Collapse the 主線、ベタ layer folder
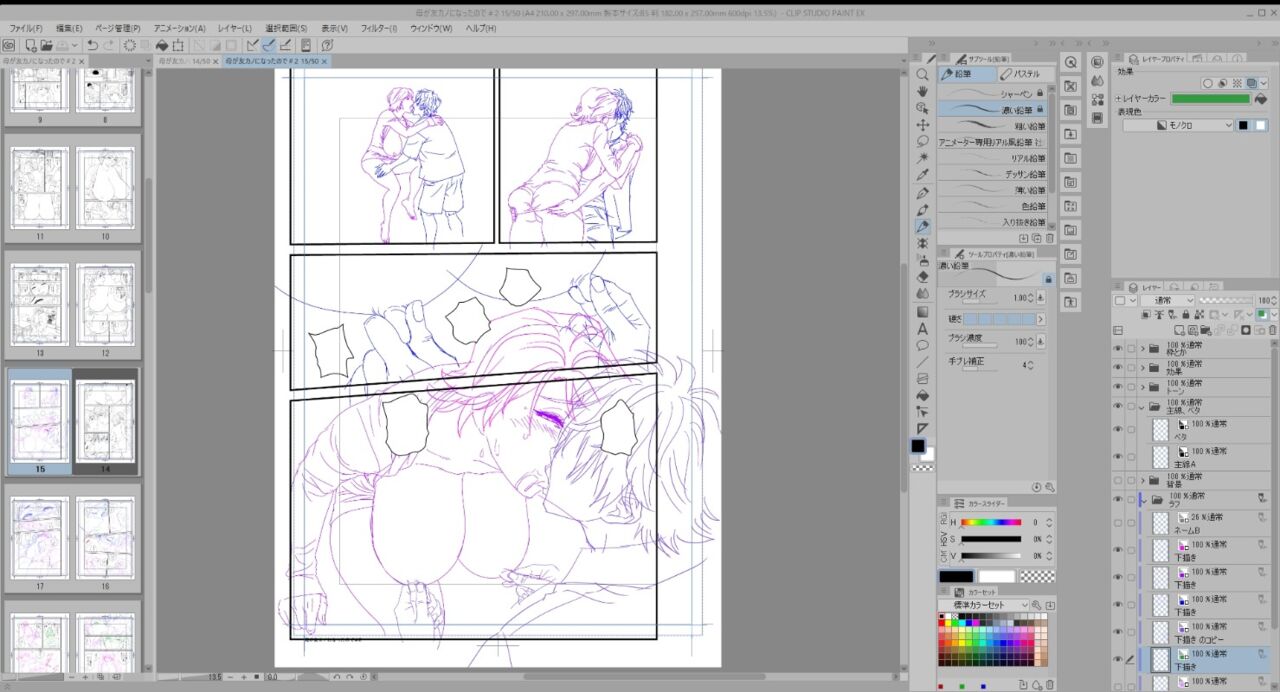1280x692 pixels. point(1142,407)
